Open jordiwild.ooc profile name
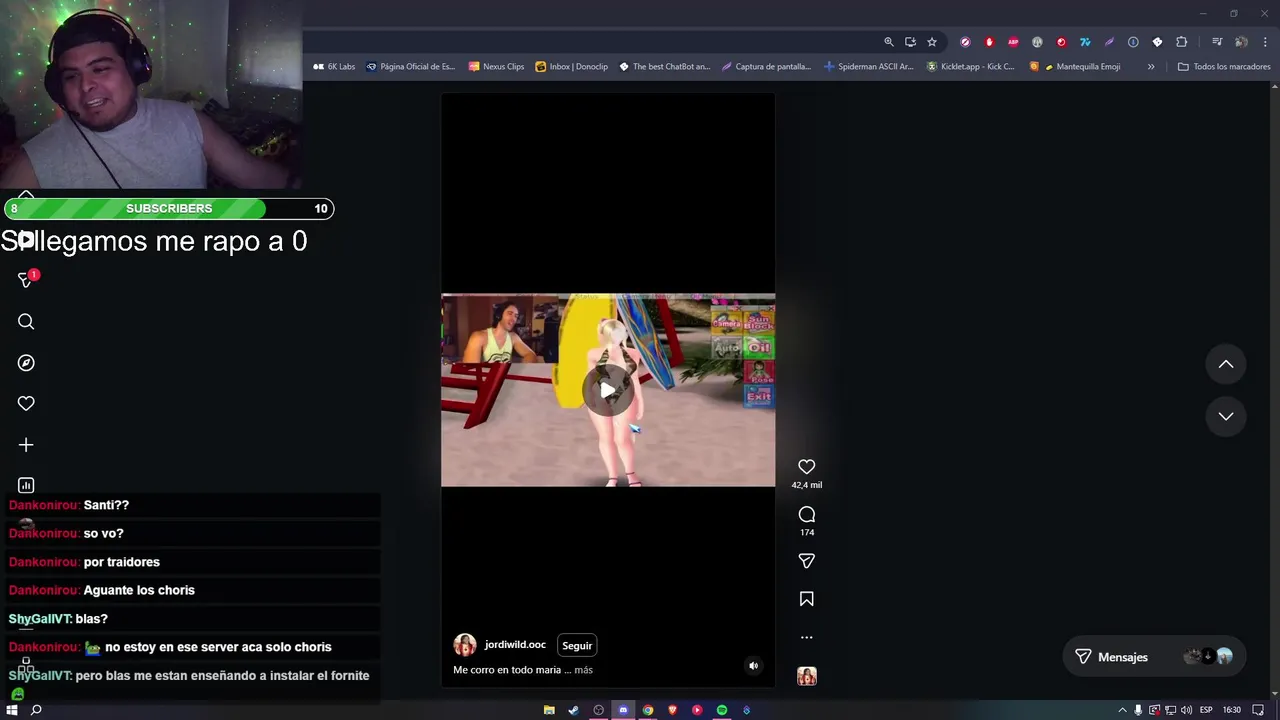Screen dimensions: 1280x720 pyautogui.click(x=515, y=645)
